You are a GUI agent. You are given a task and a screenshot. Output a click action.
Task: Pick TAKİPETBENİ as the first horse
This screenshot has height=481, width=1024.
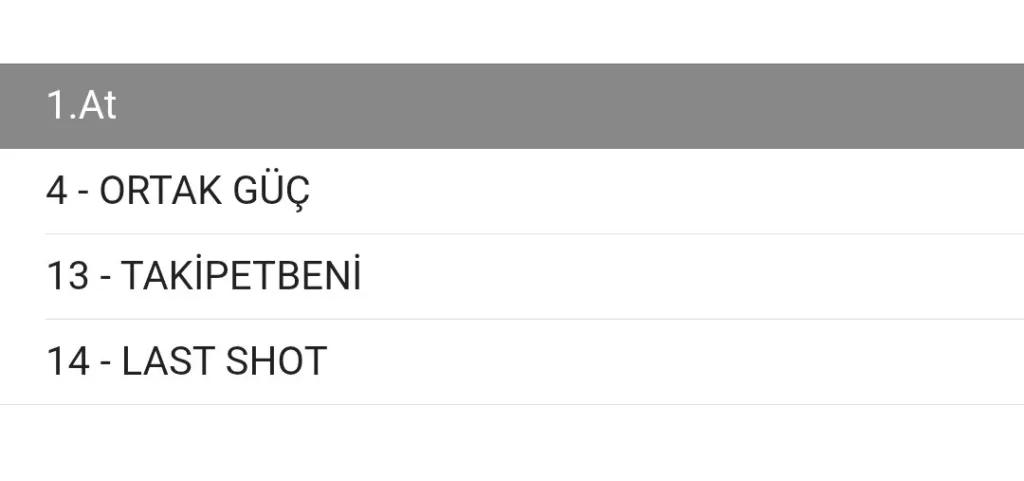[x=203, y=276]
